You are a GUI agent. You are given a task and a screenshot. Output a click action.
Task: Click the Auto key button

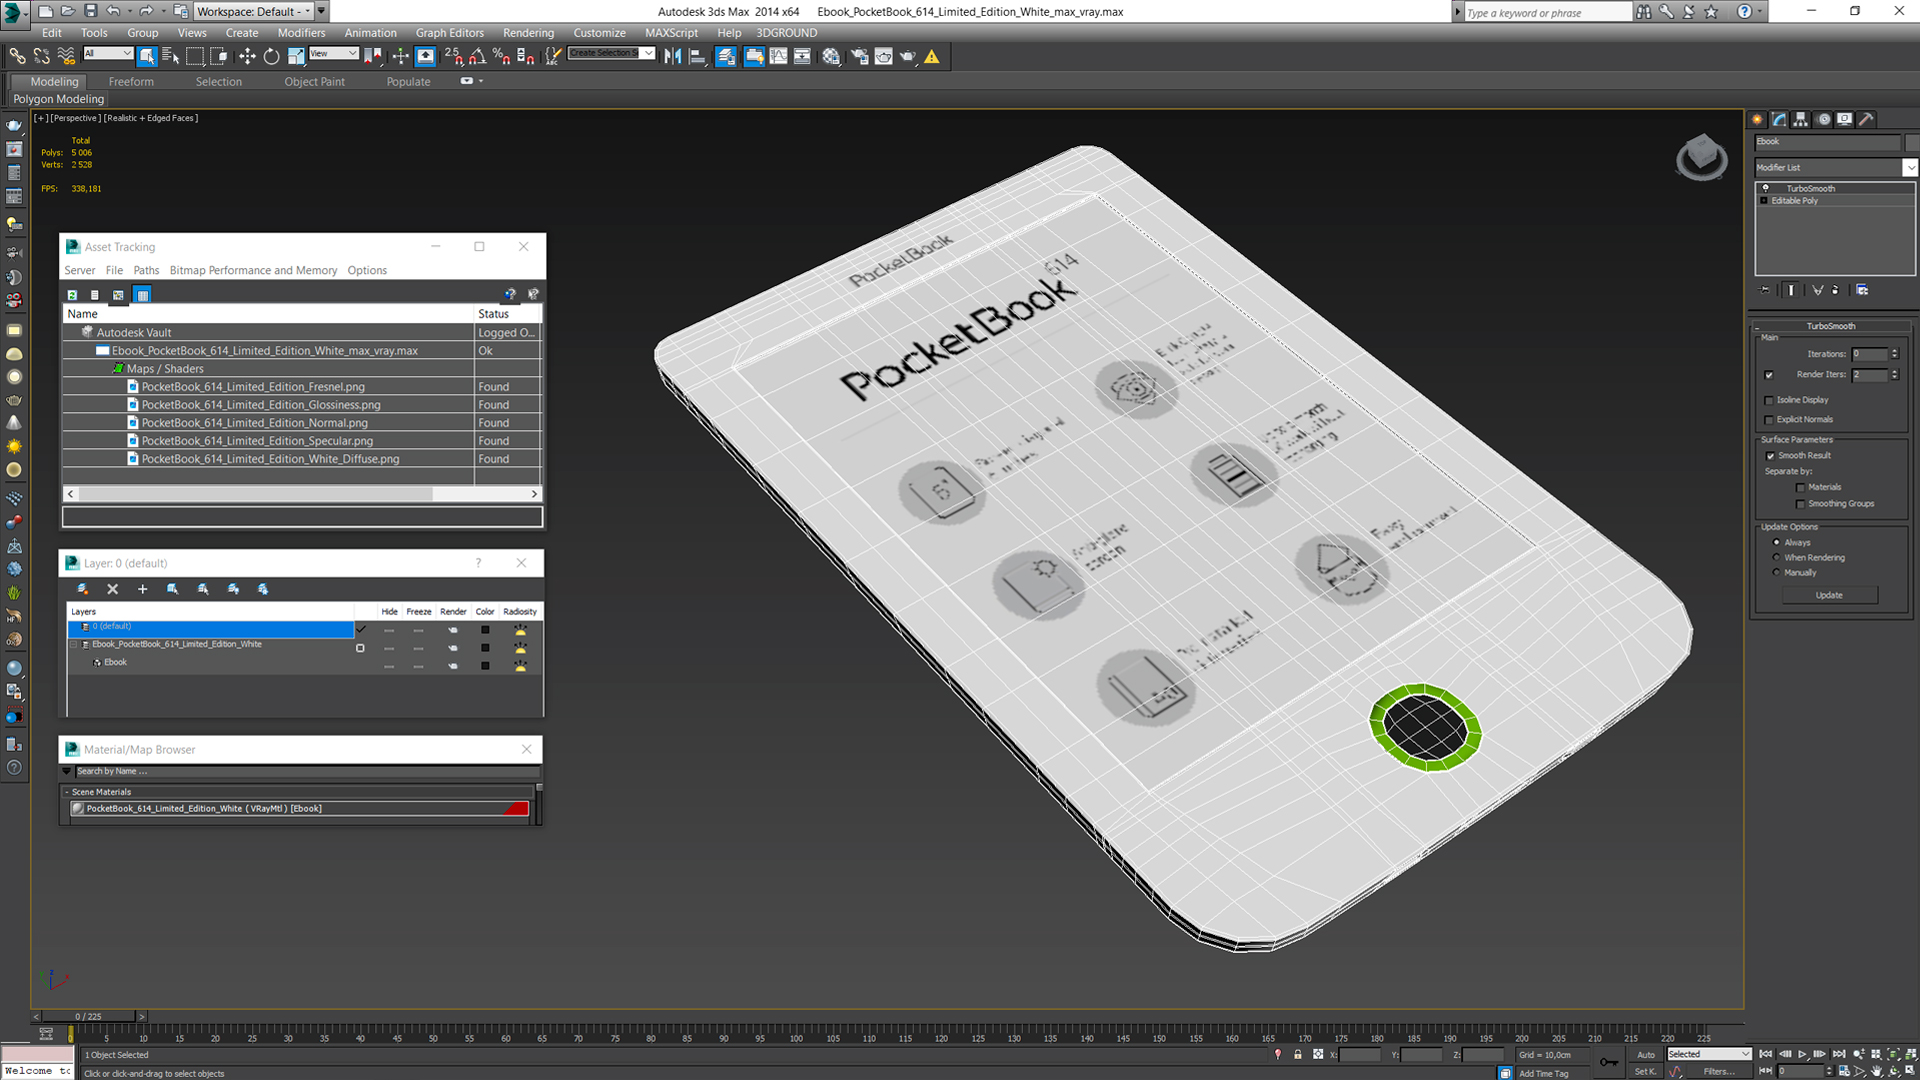(1645, 1055)
